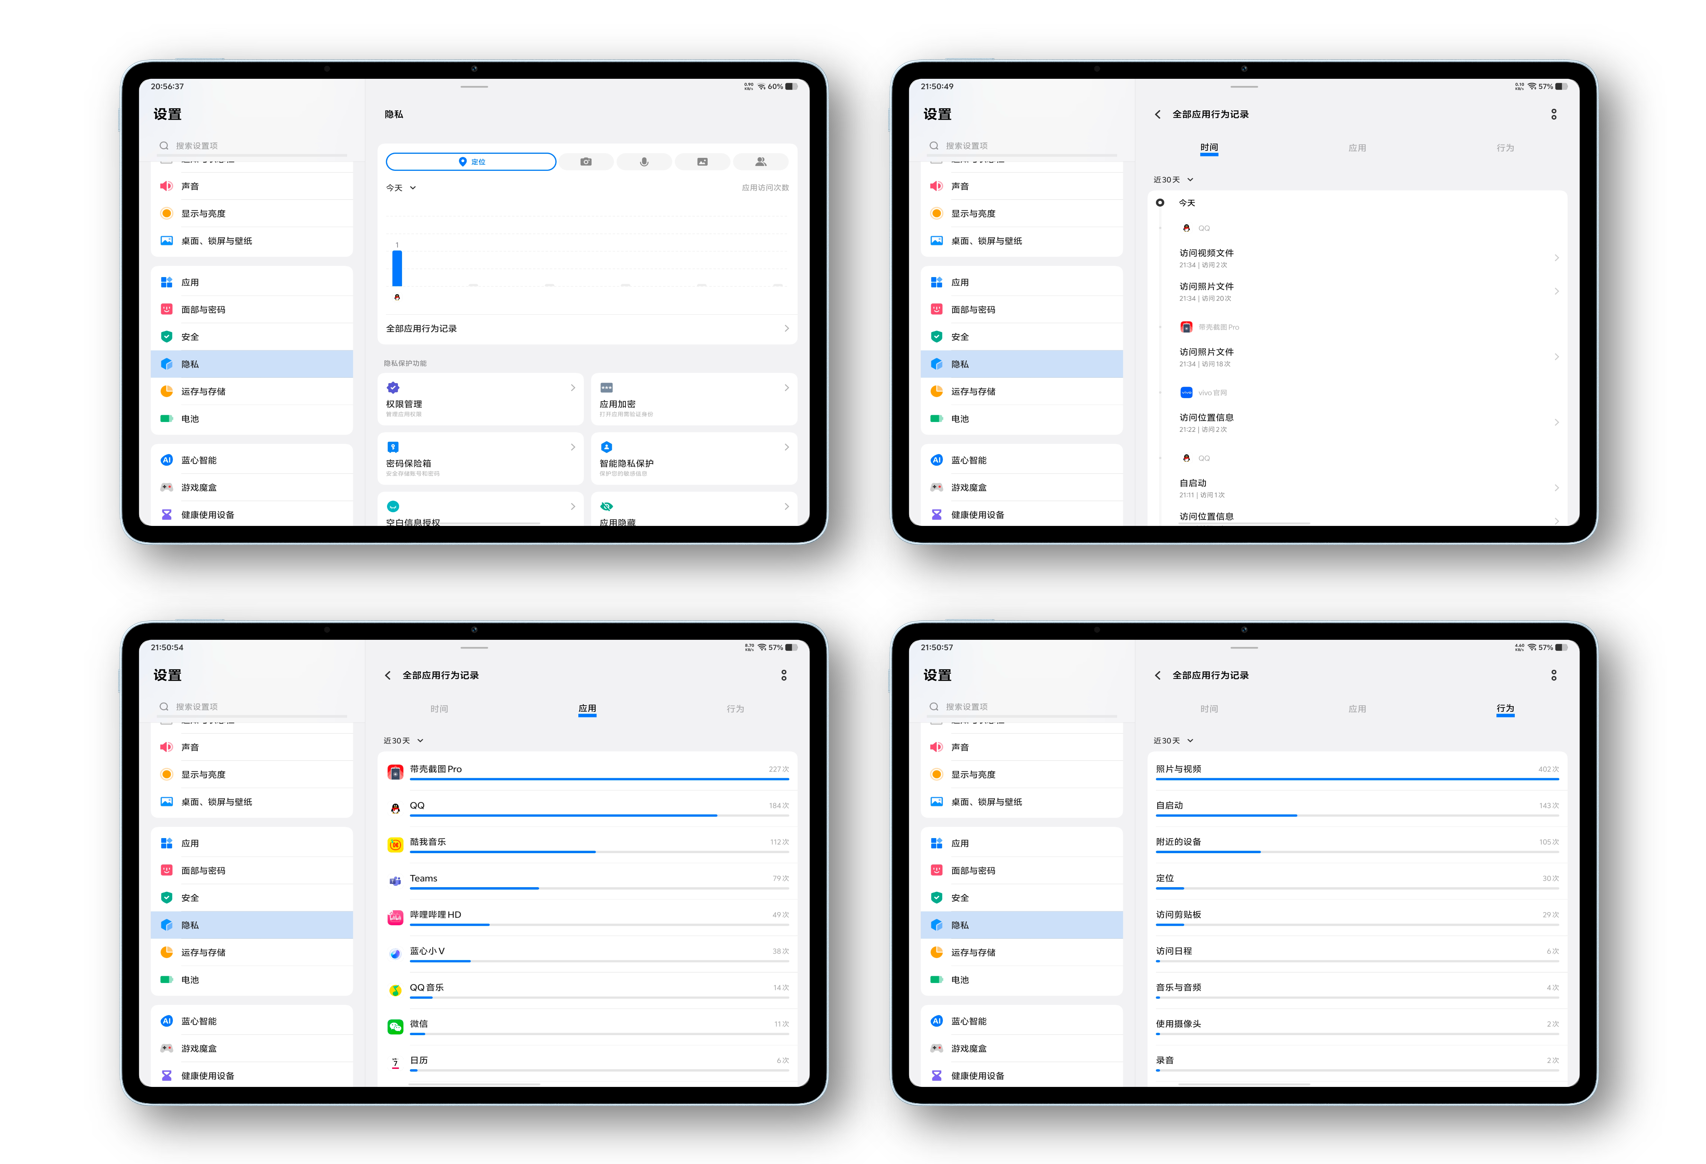Select the photos permission chip on 20:56:37 screen
Image resolution: width=1706 pixels, height=1164 pixels.
pyautogui.click(x=703, y=161)
